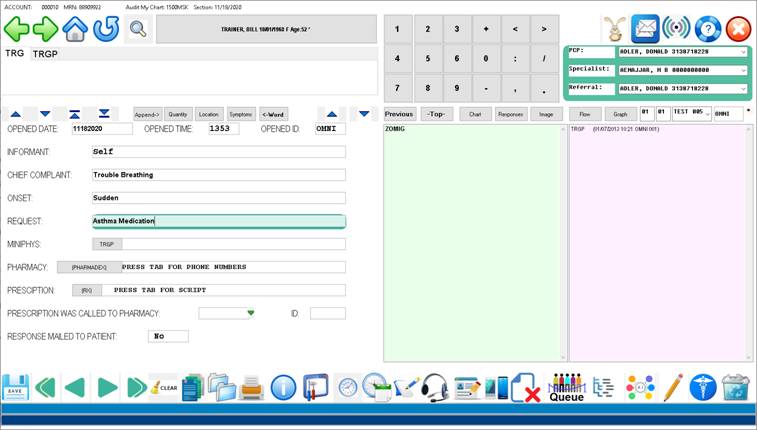Image resolution: width=757 pixels, height=430 pixels.
Task: Select the Responses tab
Action: (510, 114)
